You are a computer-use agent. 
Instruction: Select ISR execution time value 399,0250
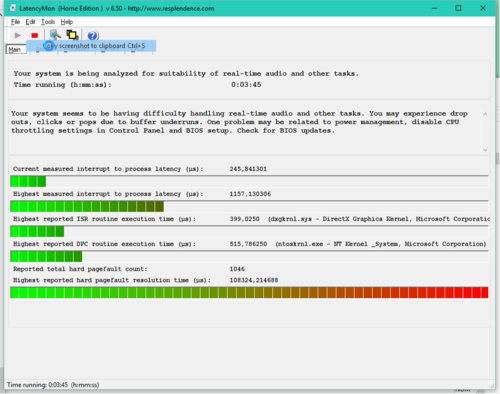[x=244, y=219]
